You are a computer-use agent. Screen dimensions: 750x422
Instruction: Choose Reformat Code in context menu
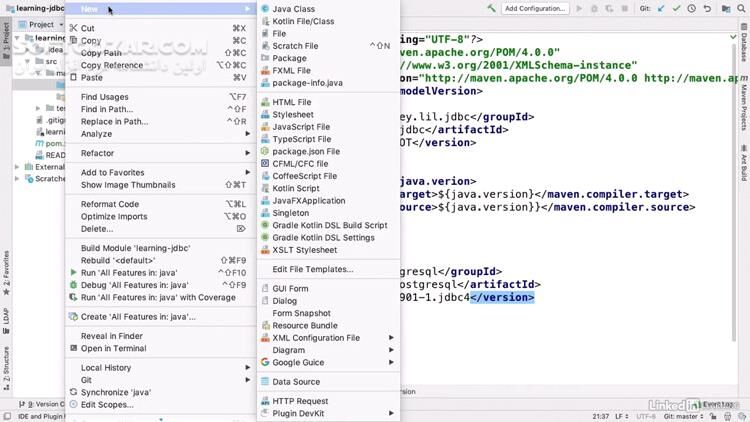pos(110,204)
